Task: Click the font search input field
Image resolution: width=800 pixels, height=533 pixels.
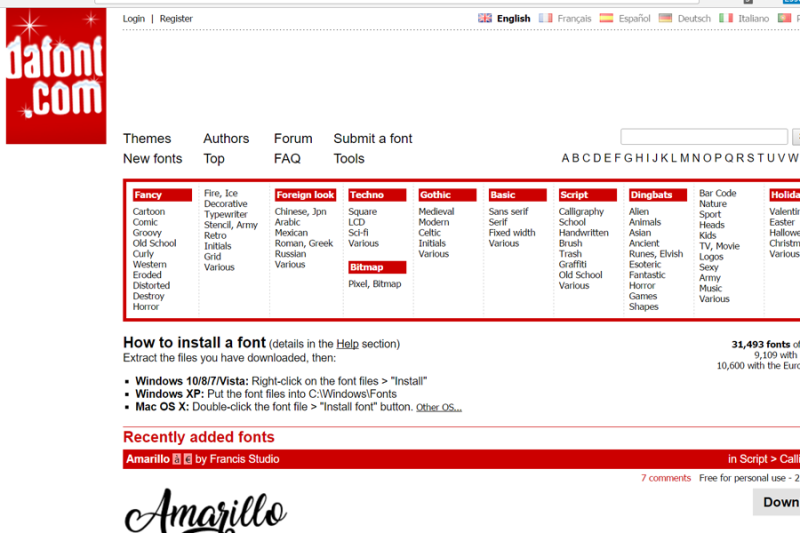Action: coord(704,137)
